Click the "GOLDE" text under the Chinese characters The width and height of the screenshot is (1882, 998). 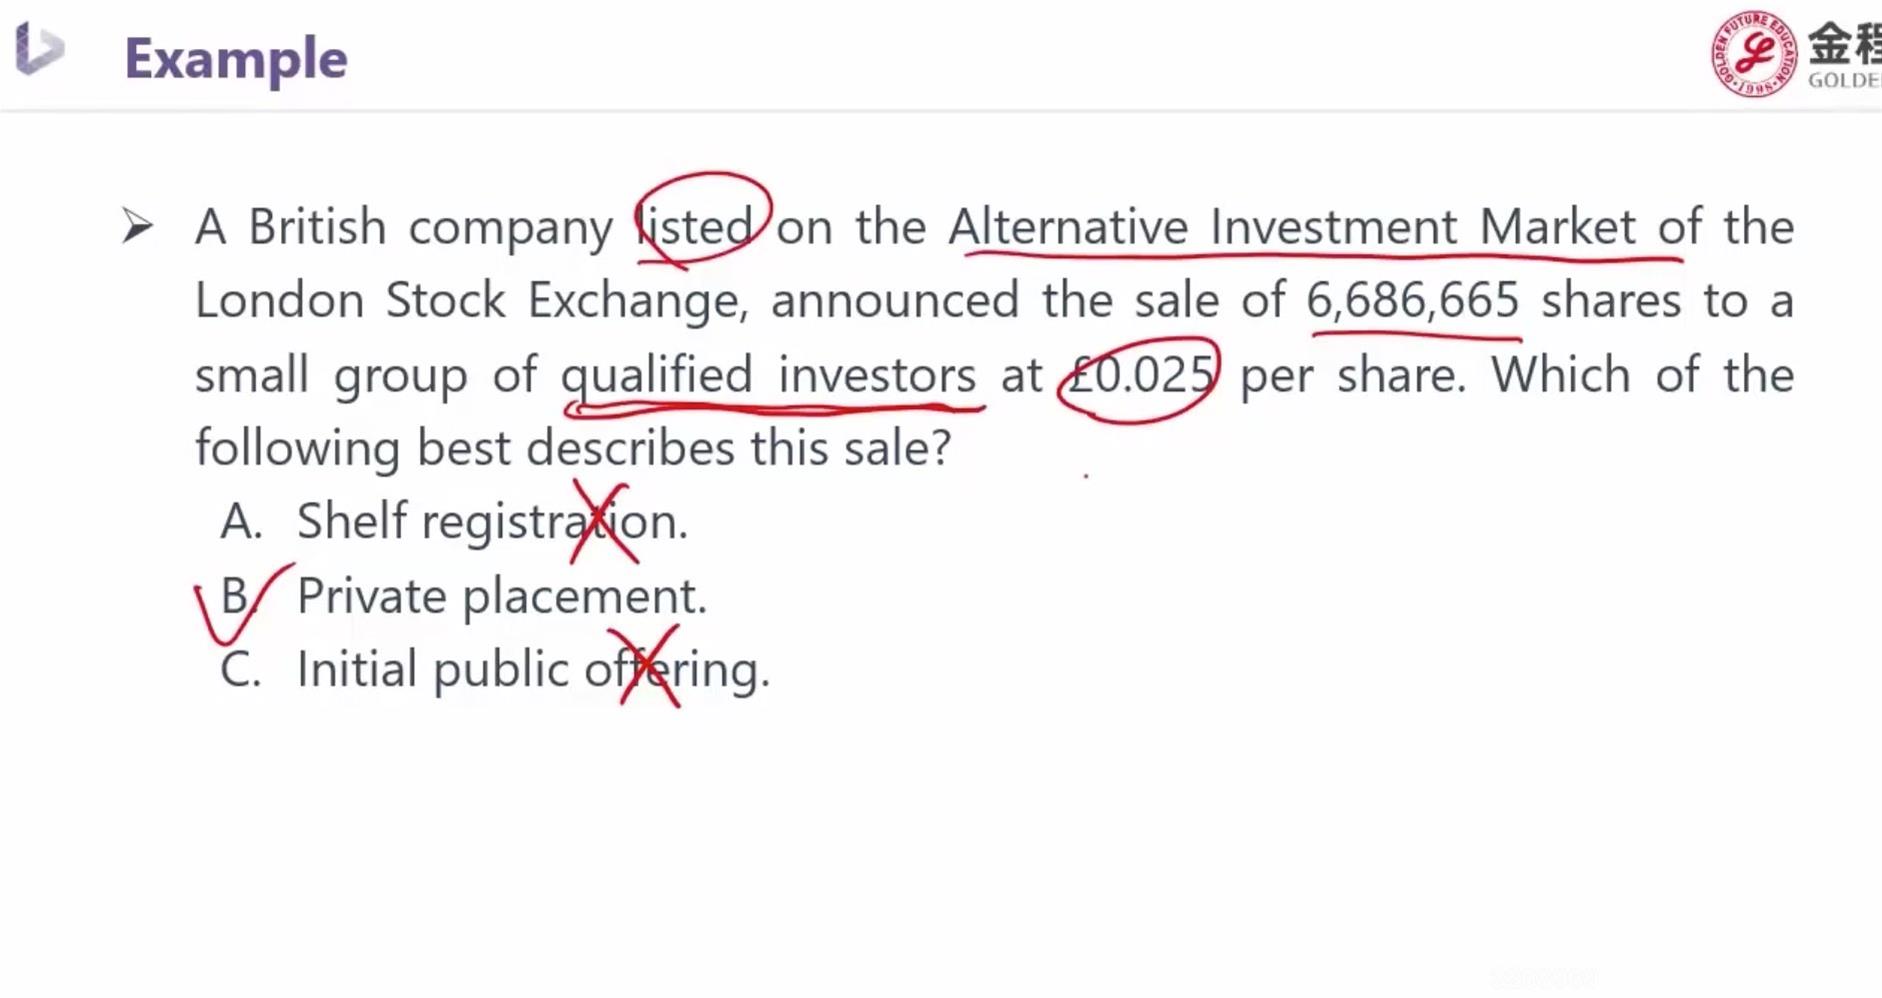(1843, 81)
